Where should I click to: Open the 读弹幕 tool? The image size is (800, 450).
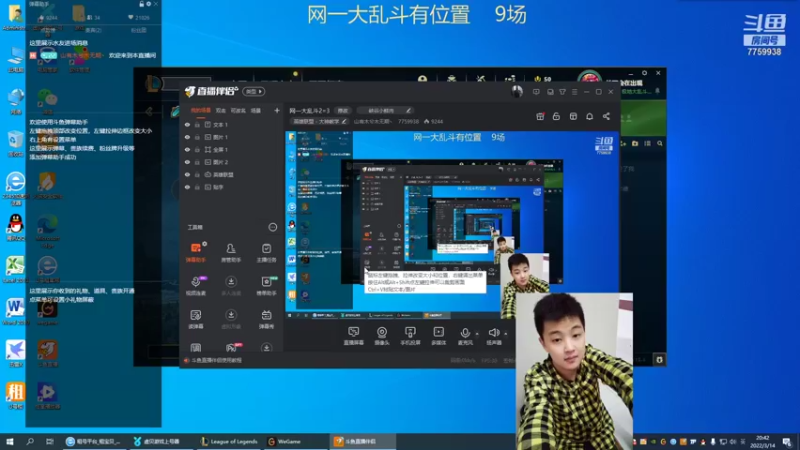[196, 319]
